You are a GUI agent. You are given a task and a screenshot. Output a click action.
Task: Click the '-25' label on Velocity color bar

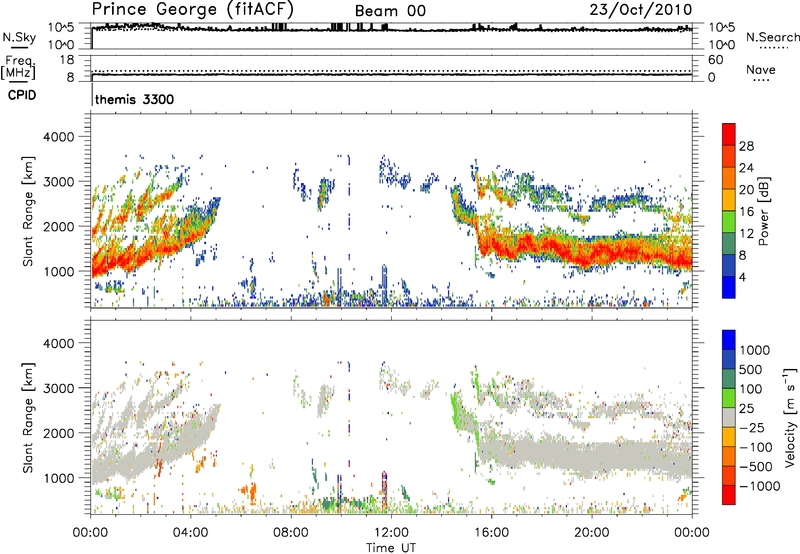click(751, 427)
